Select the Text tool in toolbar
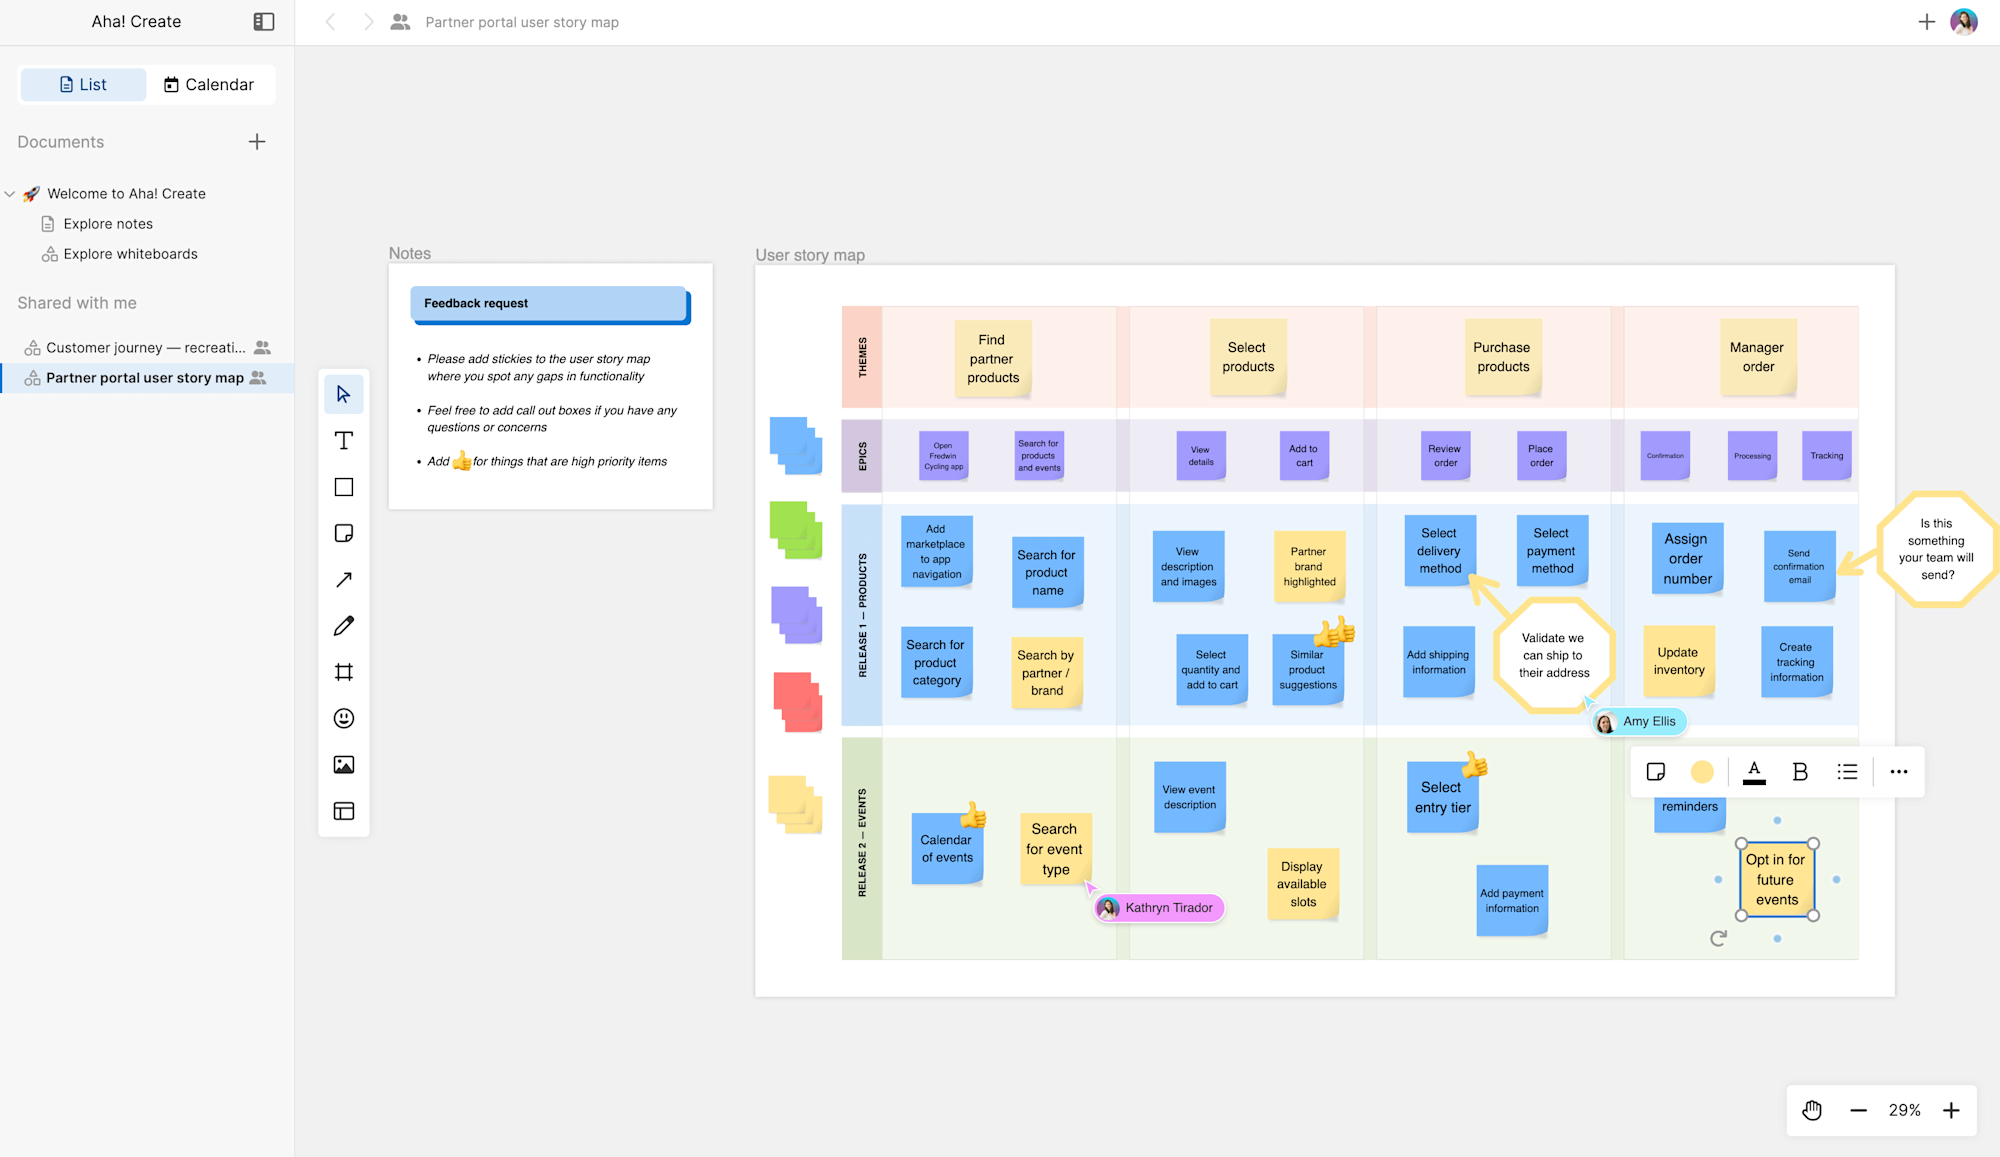2000x1157 pixels. point(344,441)
